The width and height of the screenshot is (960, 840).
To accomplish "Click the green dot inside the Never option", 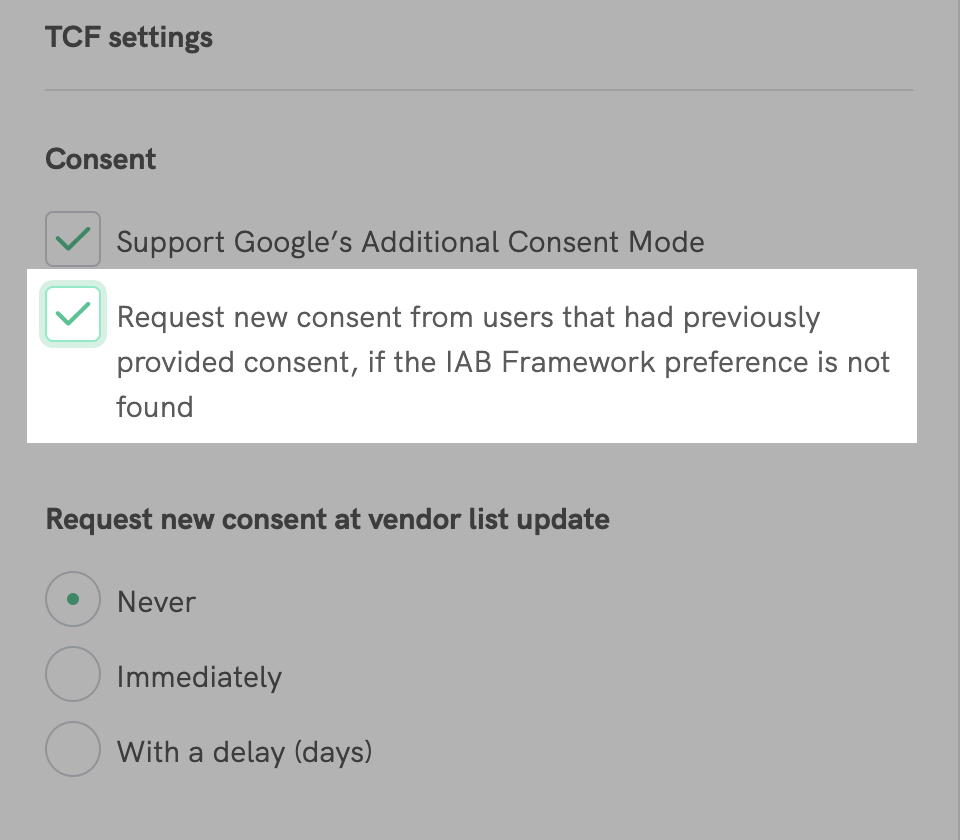I will coord(73,600).
